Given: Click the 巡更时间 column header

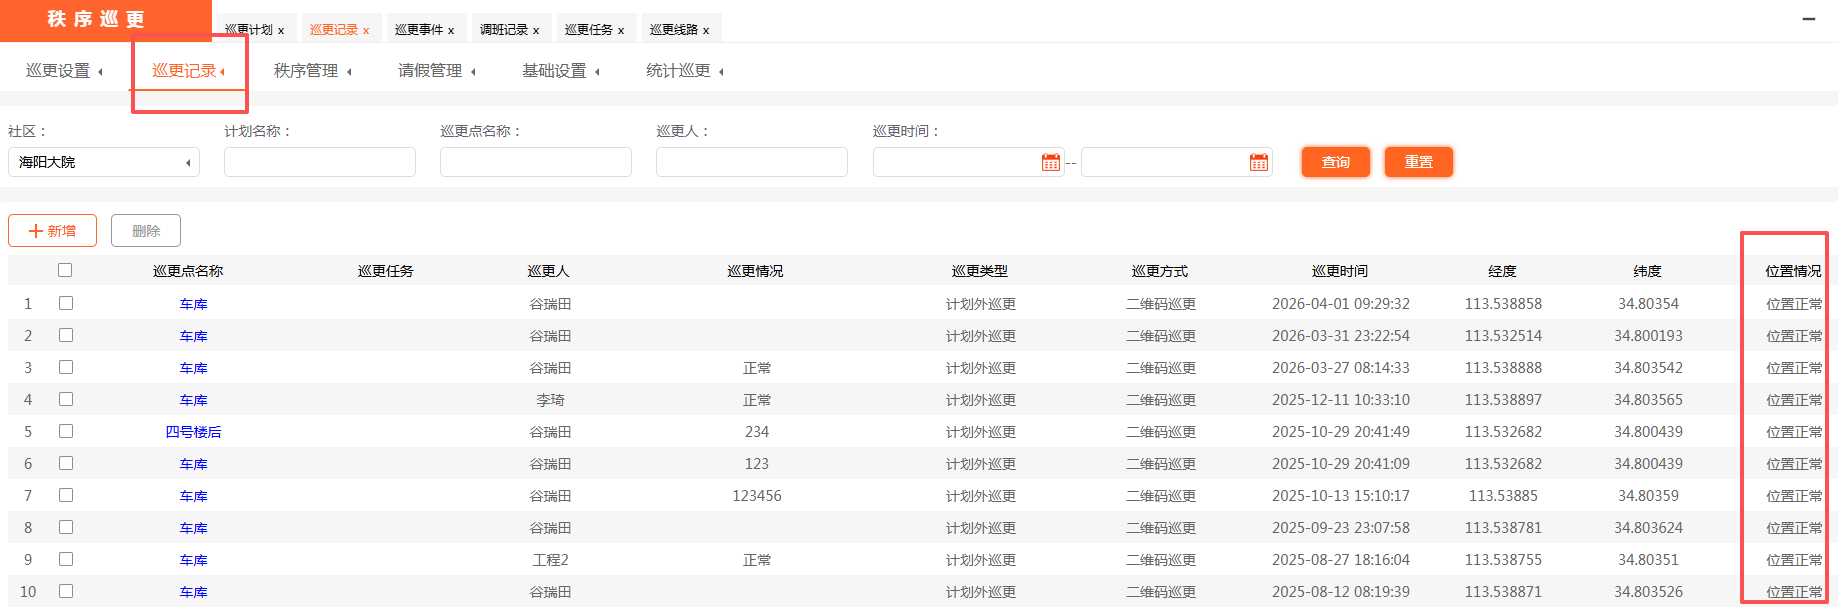Looking at the screenshot, I should pos(1340,271).
